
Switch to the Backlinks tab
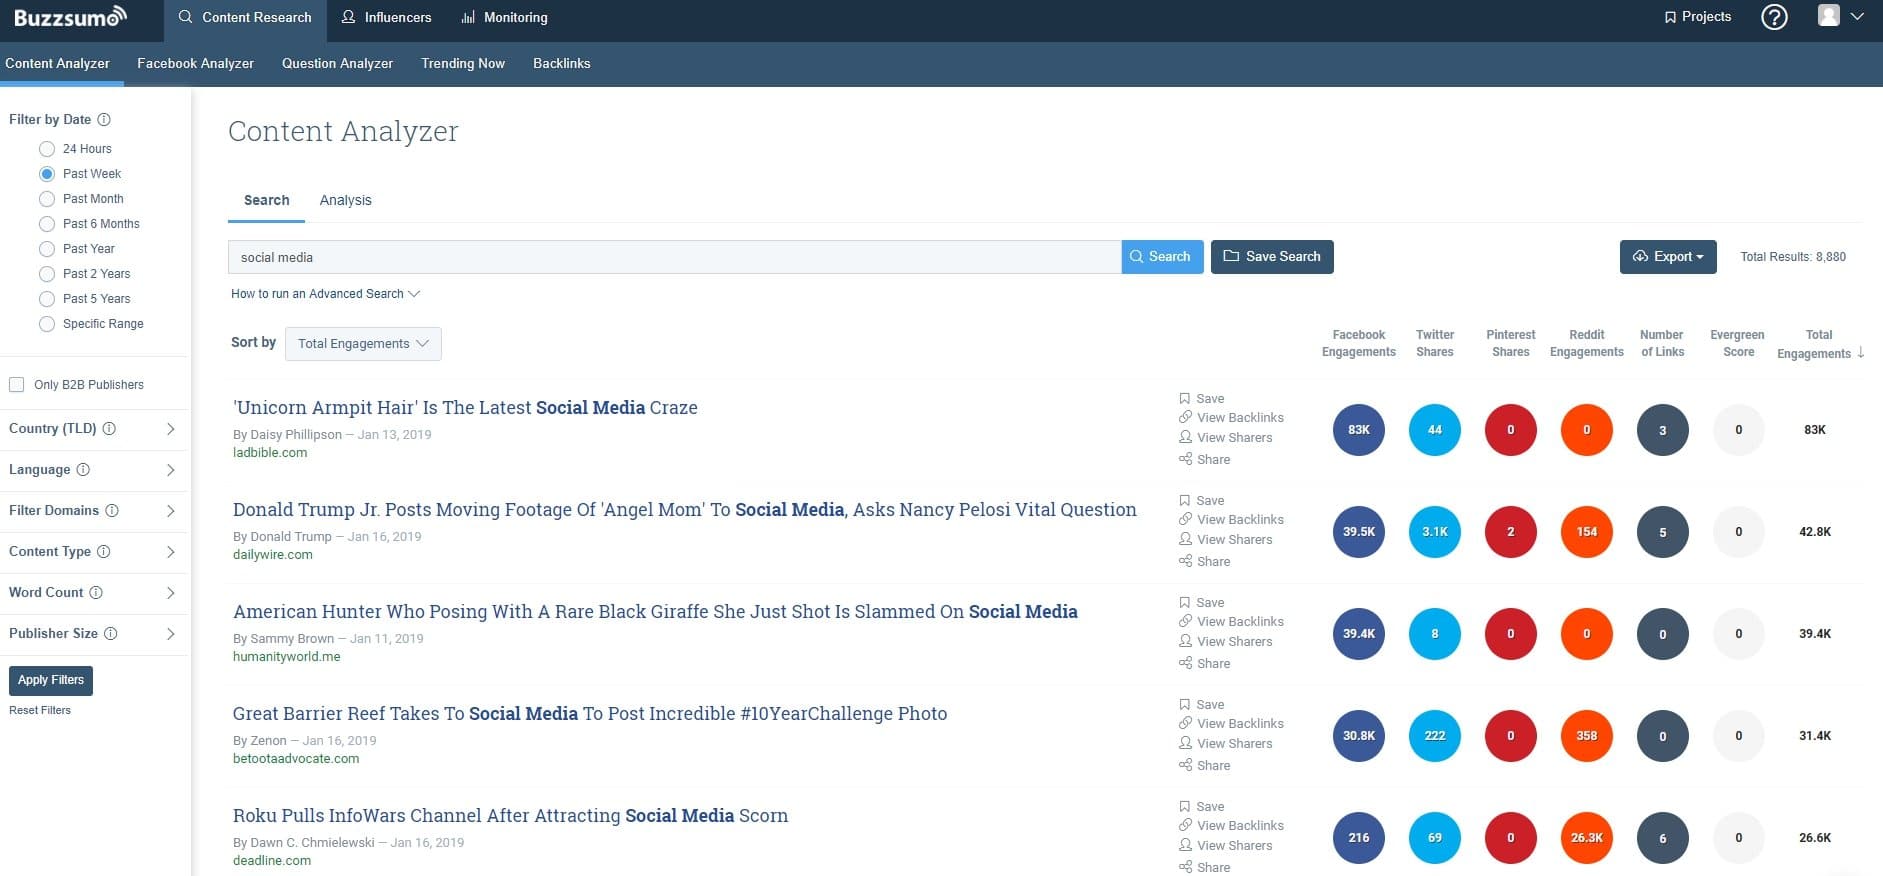tap(562, 63)
